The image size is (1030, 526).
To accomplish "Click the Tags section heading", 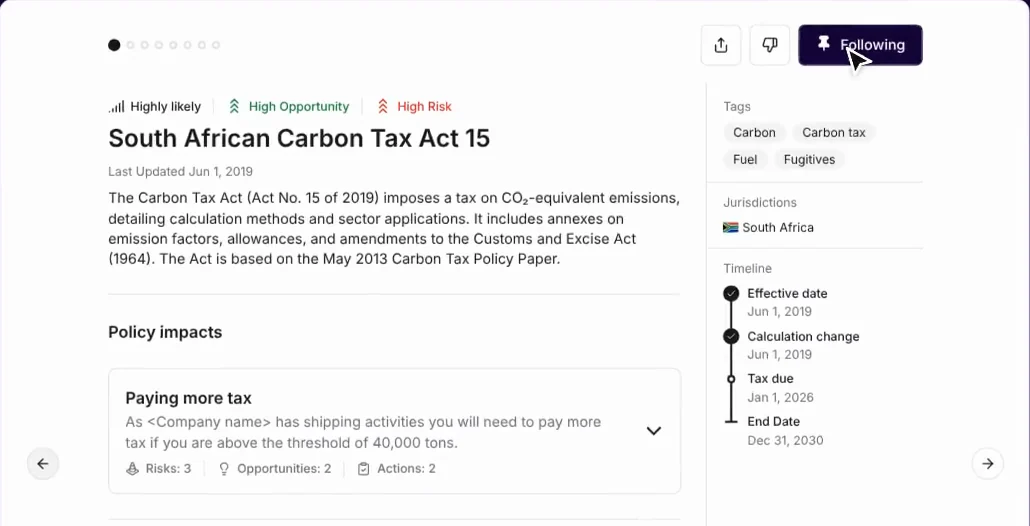I will click(737, 106).
